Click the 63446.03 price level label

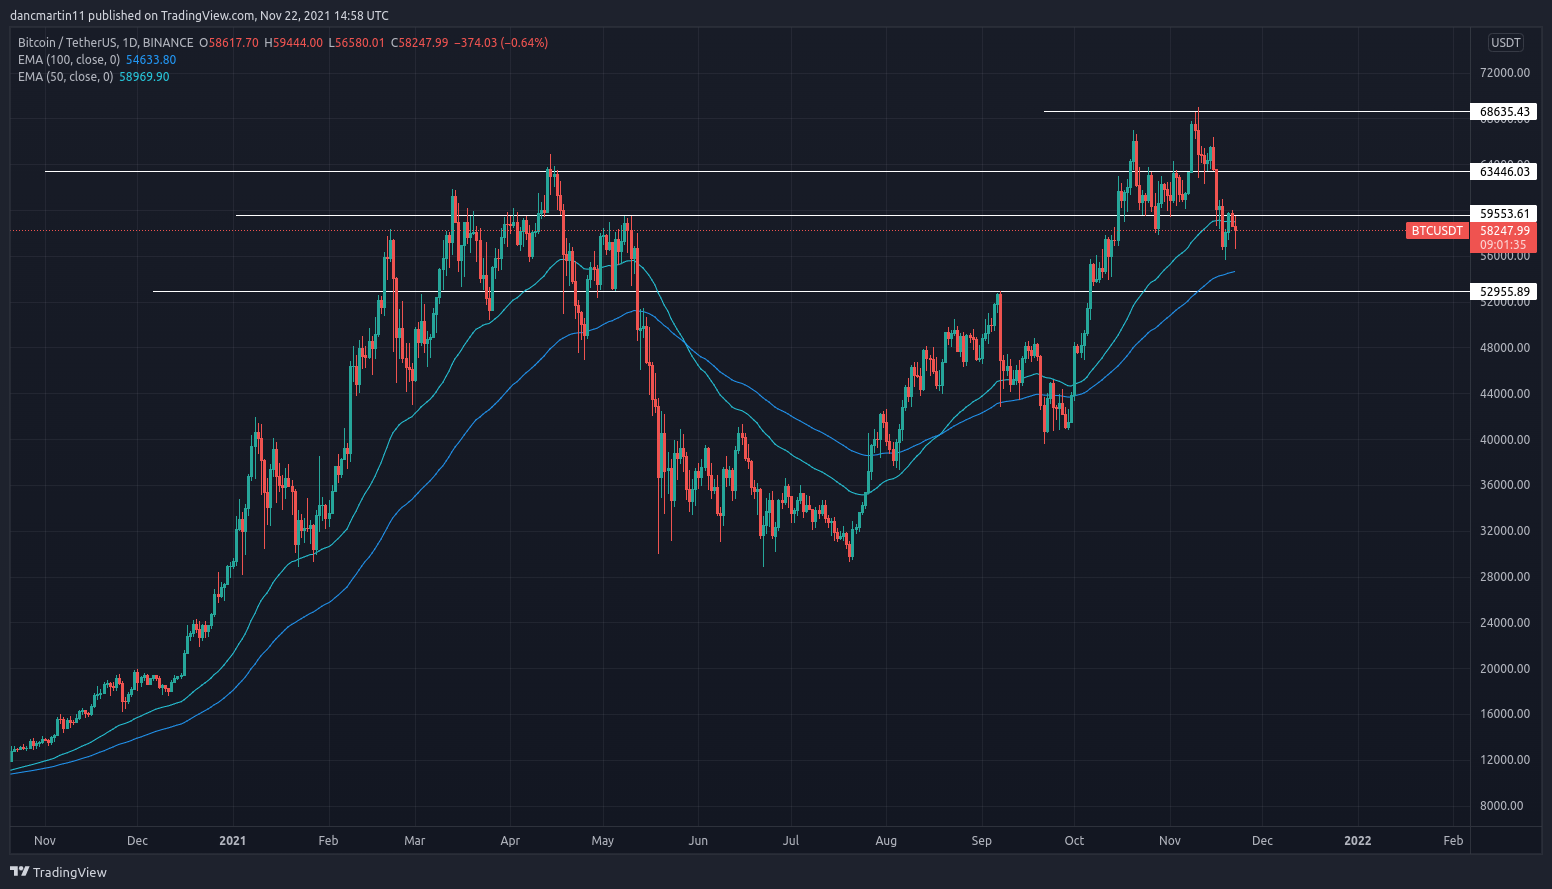point(1504,172)
